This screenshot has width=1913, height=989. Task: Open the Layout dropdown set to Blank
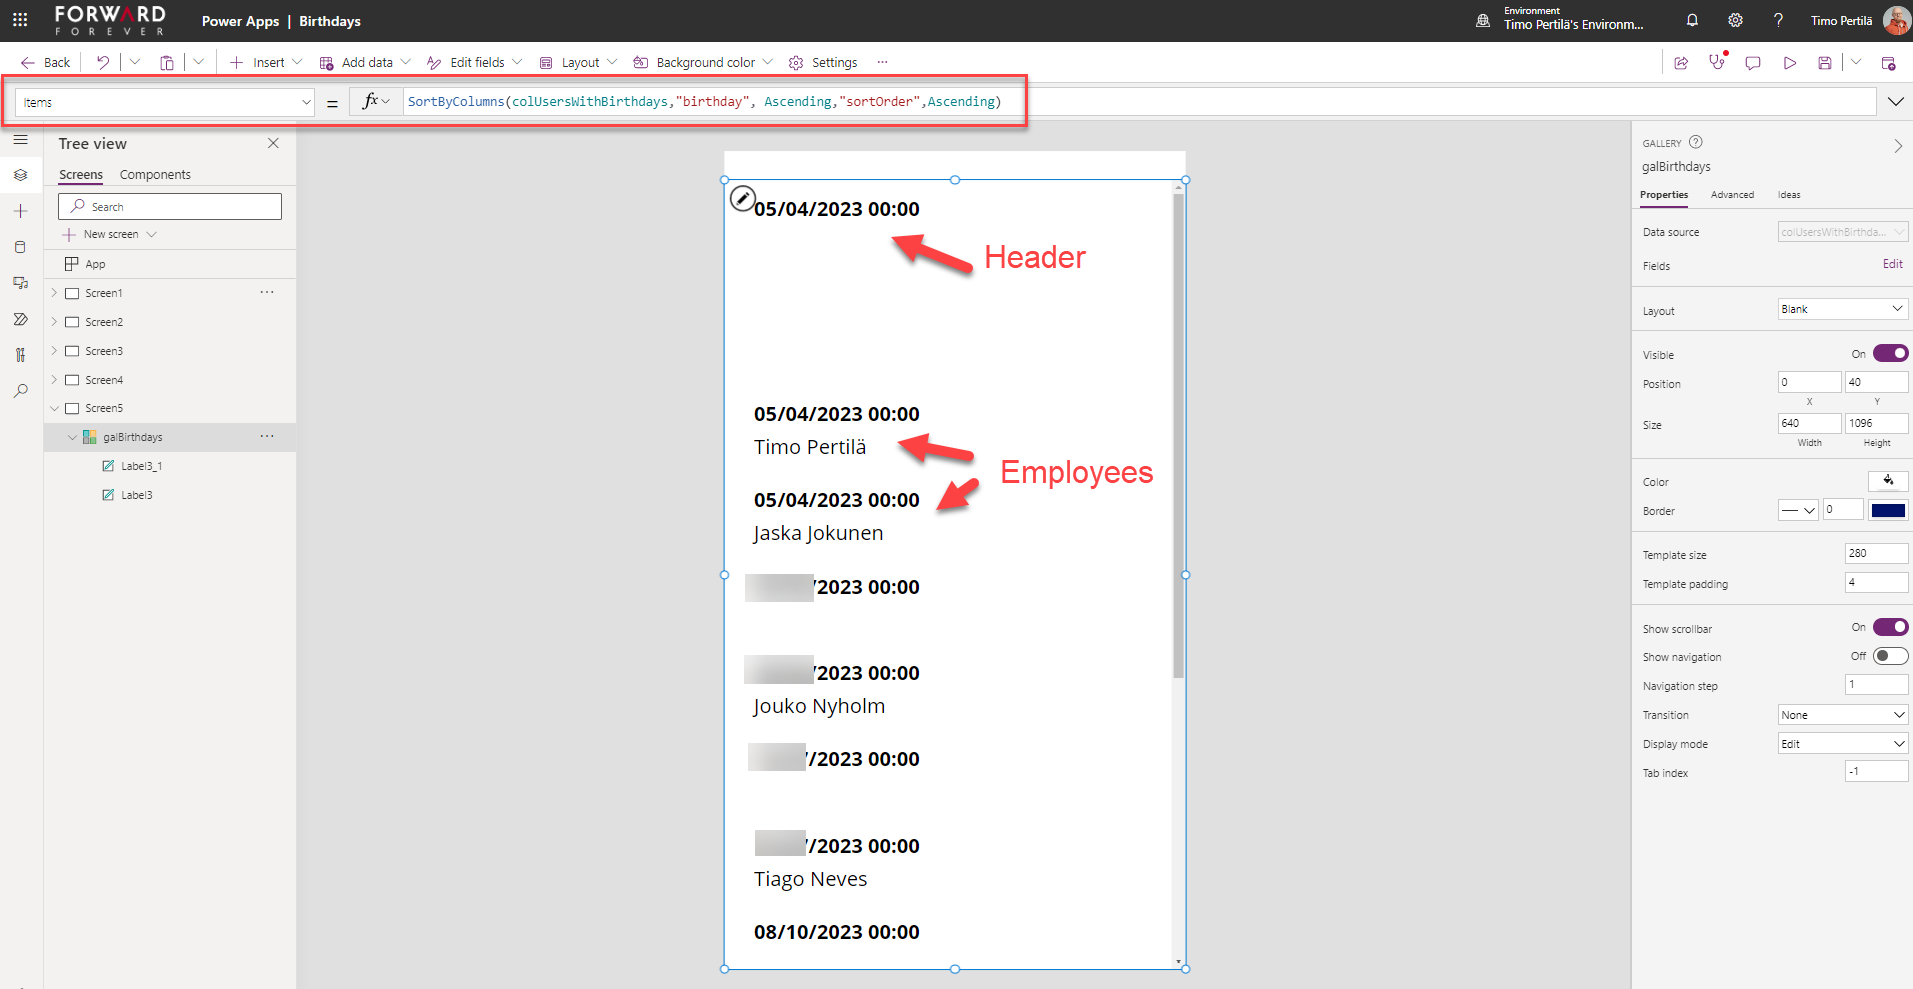[1842, 309]
